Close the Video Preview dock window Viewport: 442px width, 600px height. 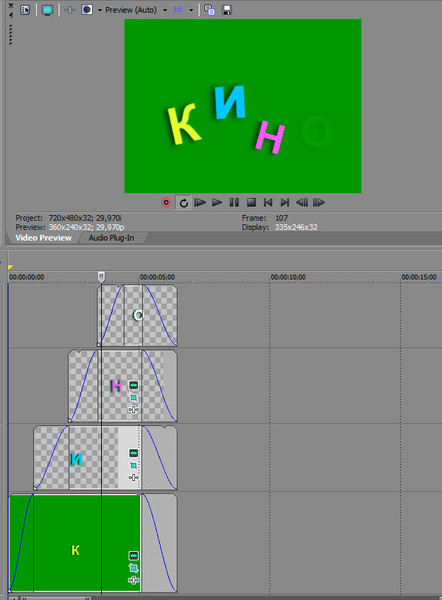click(11, 6)
